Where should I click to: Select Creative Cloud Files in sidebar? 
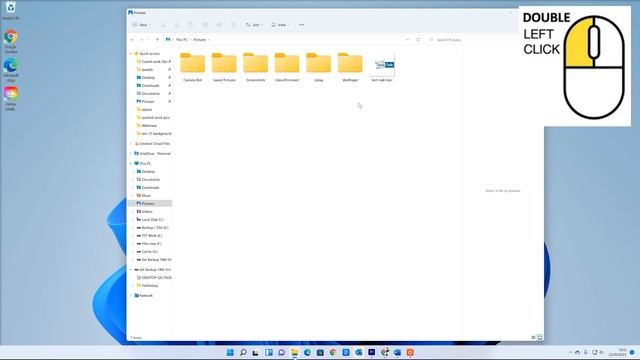click(152, 144)
